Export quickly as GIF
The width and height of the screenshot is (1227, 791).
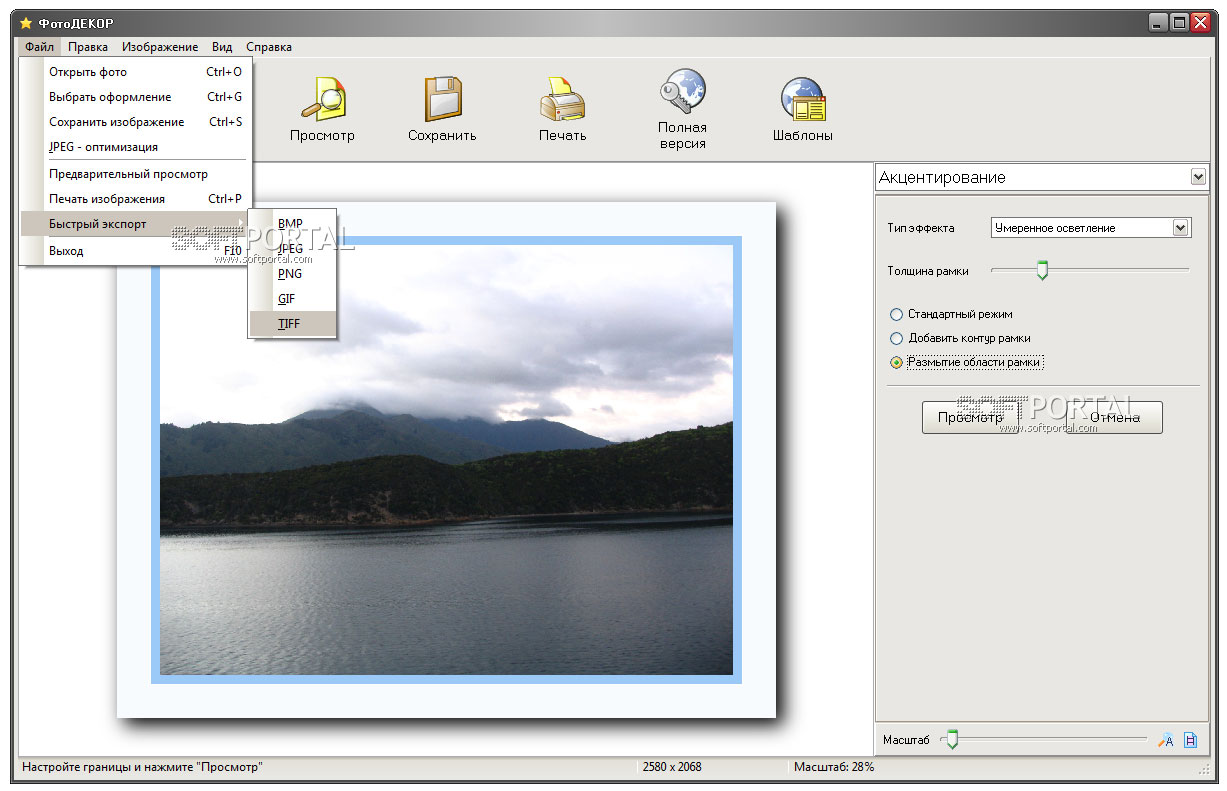tap(292, 299)
